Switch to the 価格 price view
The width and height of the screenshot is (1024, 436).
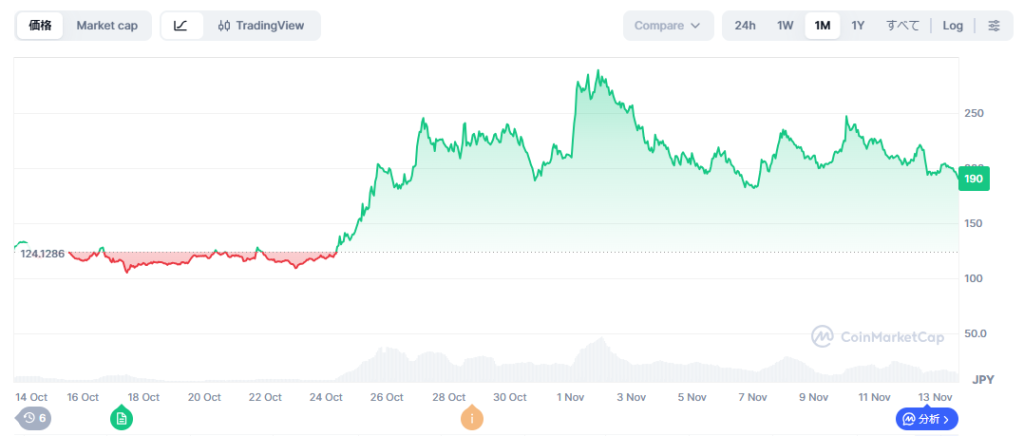(x=40, y=25)
